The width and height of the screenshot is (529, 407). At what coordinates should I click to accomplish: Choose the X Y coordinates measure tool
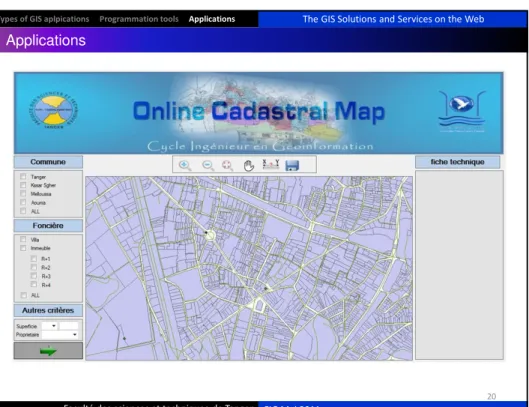click(x=271, y=164)
